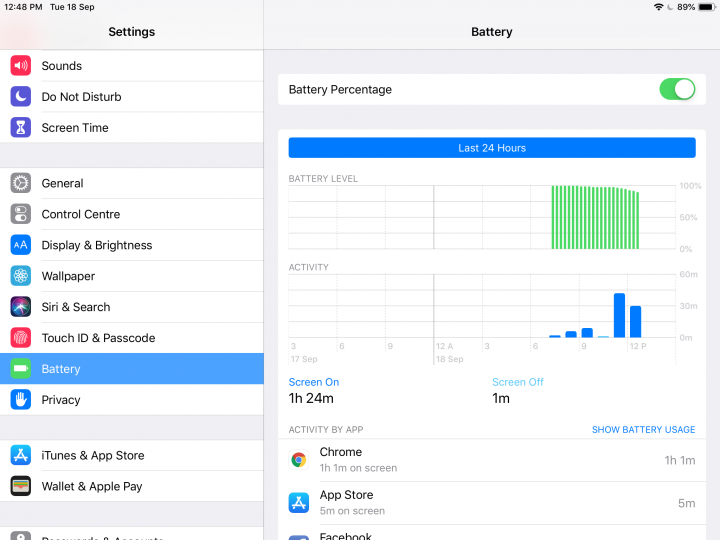The height and width of the screenshot is (540, 720).
Task: Toggle the Battery Percentage switch off
Action: [677, 89]
